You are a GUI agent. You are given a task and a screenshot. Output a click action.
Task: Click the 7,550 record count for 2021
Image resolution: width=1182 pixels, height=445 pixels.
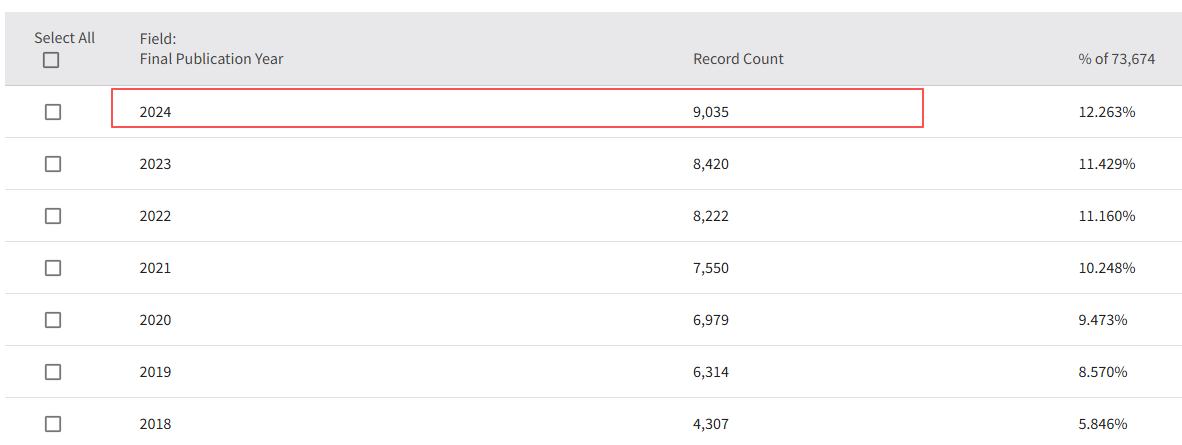coord(711,268)
